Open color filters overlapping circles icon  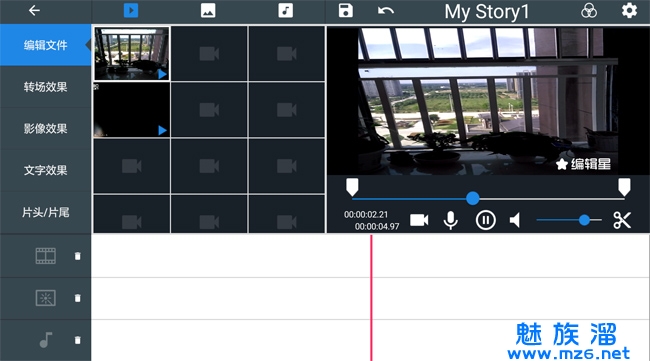click(x=589, y=11)
